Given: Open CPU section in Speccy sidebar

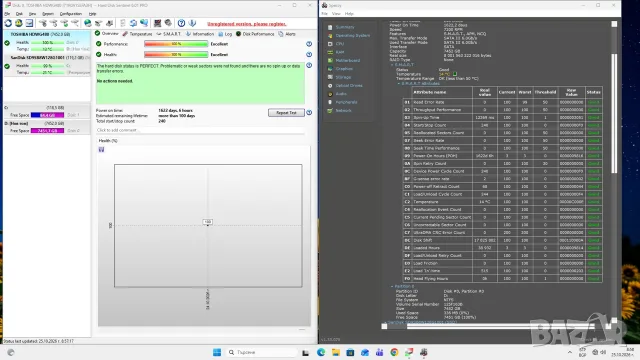Looking at the screenshot, I should [340, 44].
